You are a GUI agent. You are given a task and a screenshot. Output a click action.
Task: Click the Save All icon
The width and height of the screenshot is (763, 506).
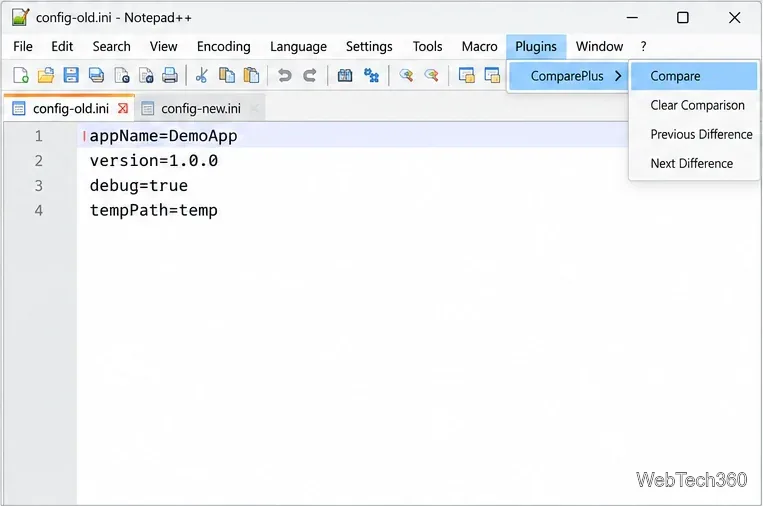click(x=96, y=75)
